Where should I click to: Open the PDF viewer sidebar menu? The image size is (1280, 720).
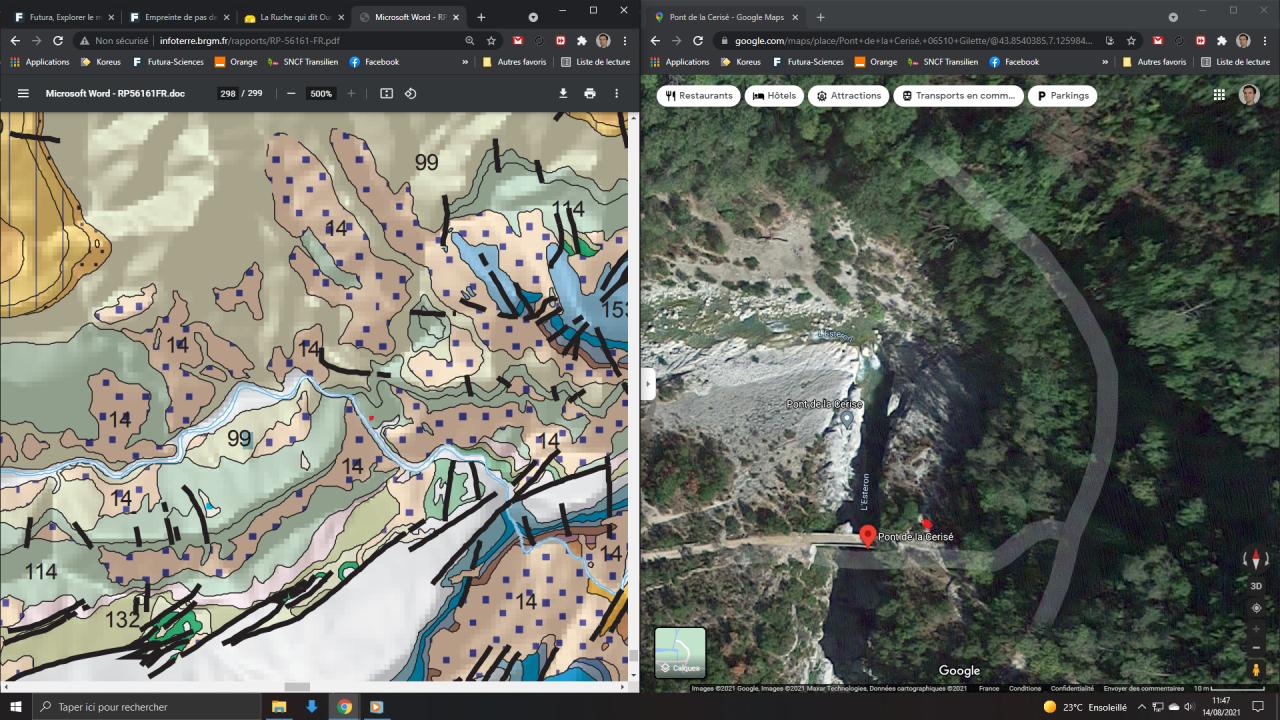tap(24, 94)
